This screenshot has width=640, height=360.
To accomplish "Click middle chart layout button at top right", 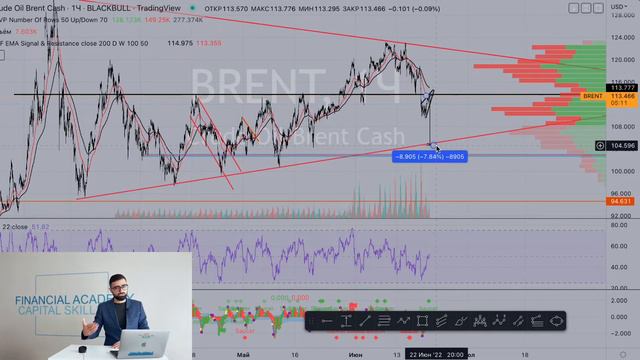I will click(x=586, y=8).
